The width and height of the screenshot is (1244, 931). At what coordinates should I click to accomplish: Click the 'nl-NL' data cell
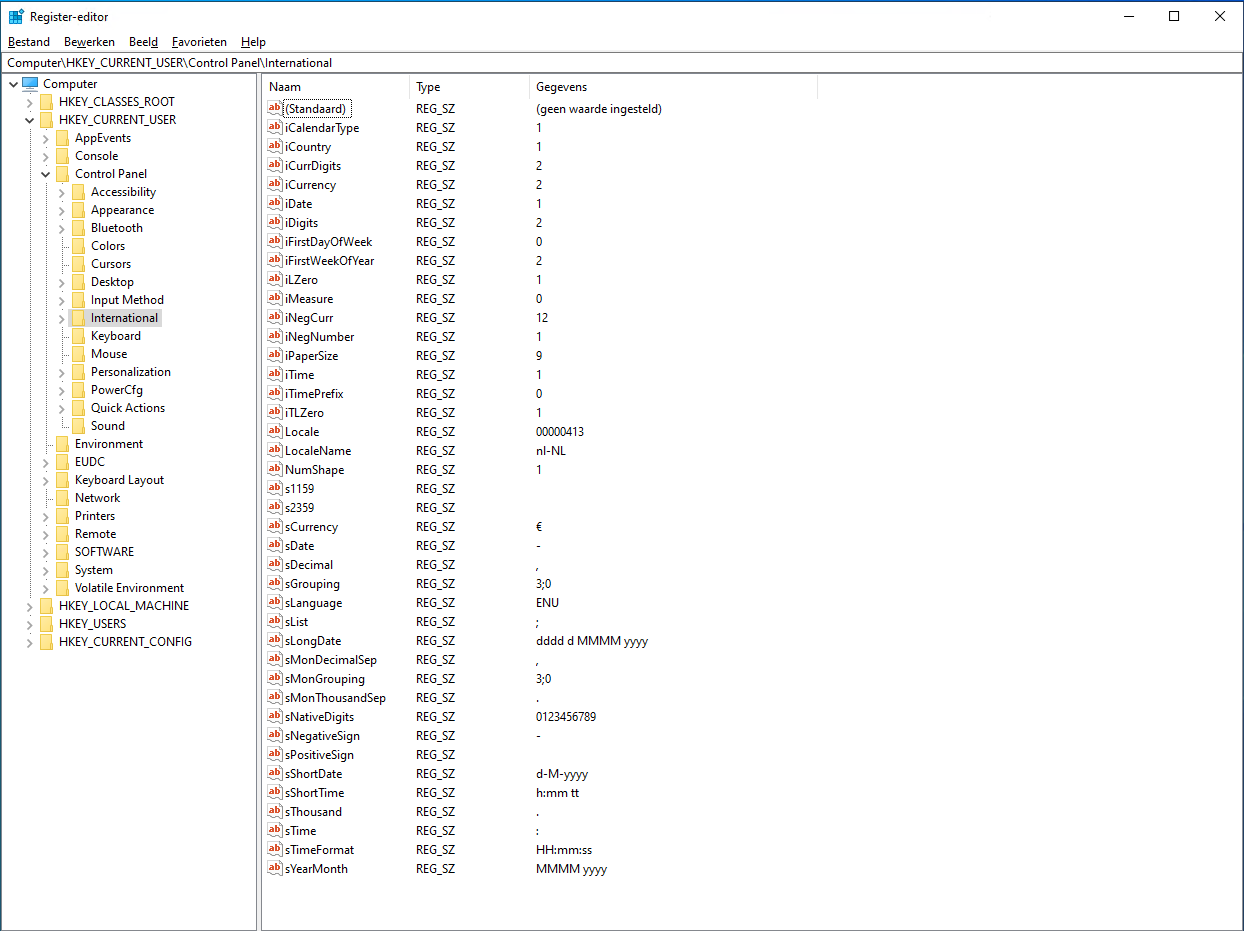click(x=551, y=450)
